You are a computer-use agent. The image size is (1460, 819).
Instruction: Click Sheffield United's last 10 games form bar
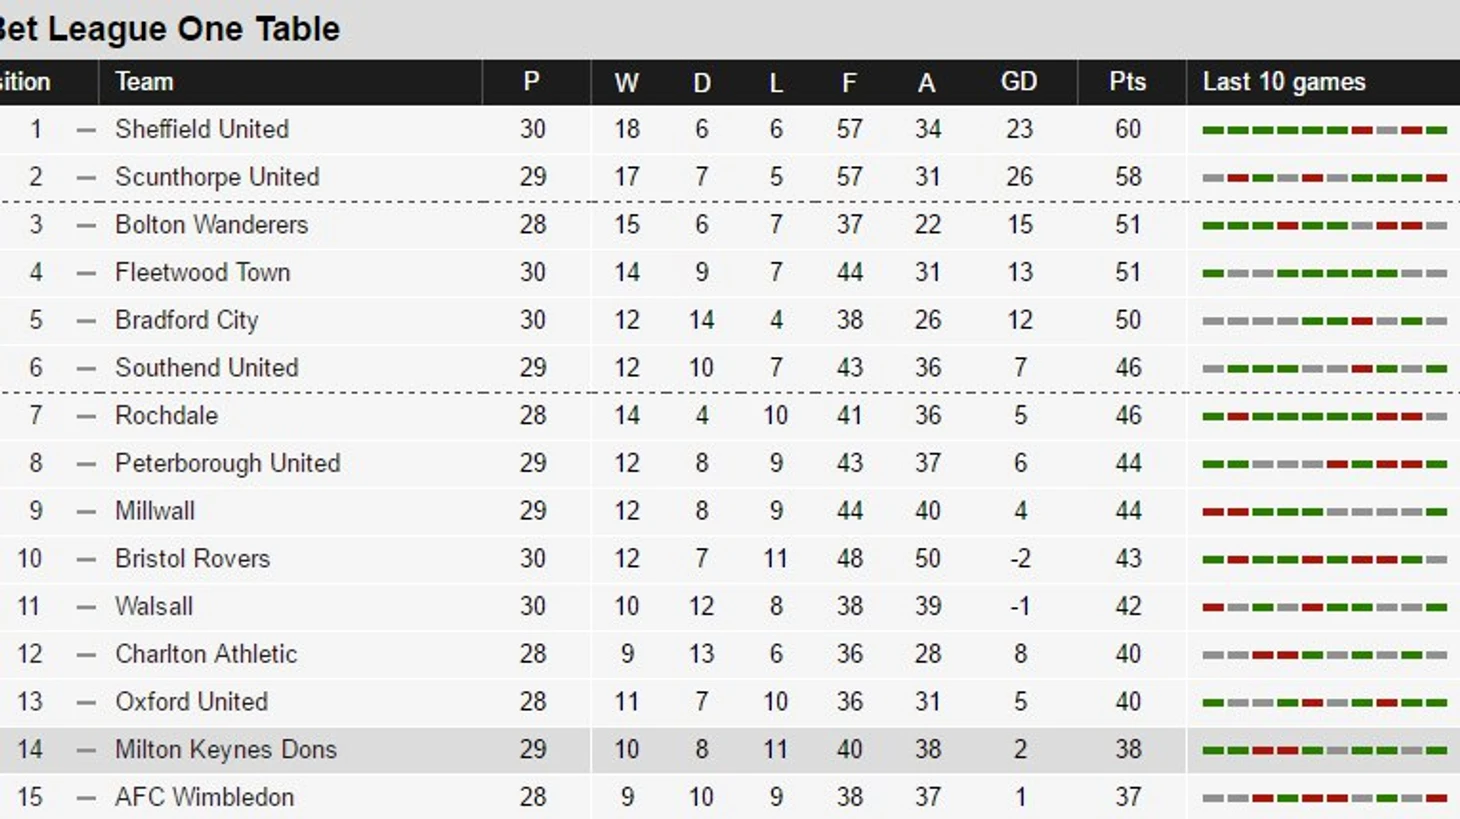click(x=1324, y=130)
